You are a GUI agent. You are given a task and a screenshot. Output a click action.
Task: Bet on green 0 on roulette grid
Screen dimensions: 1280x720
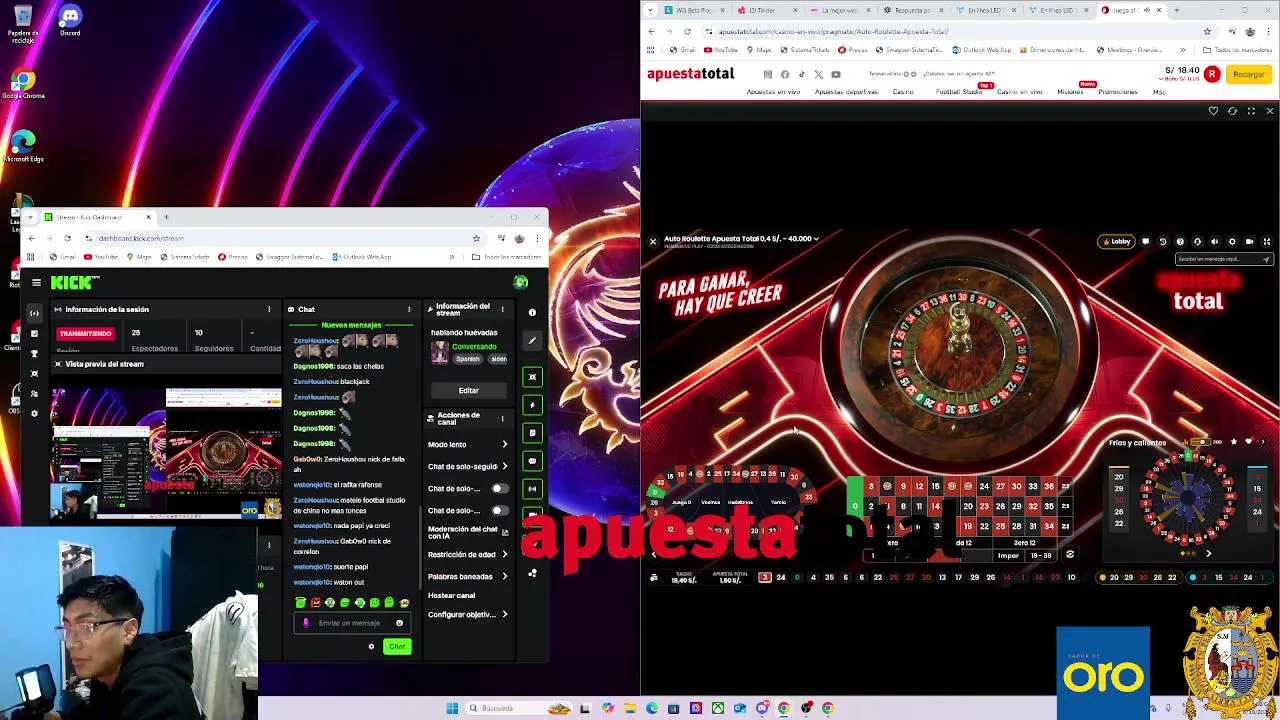click(x=854, y=506)
